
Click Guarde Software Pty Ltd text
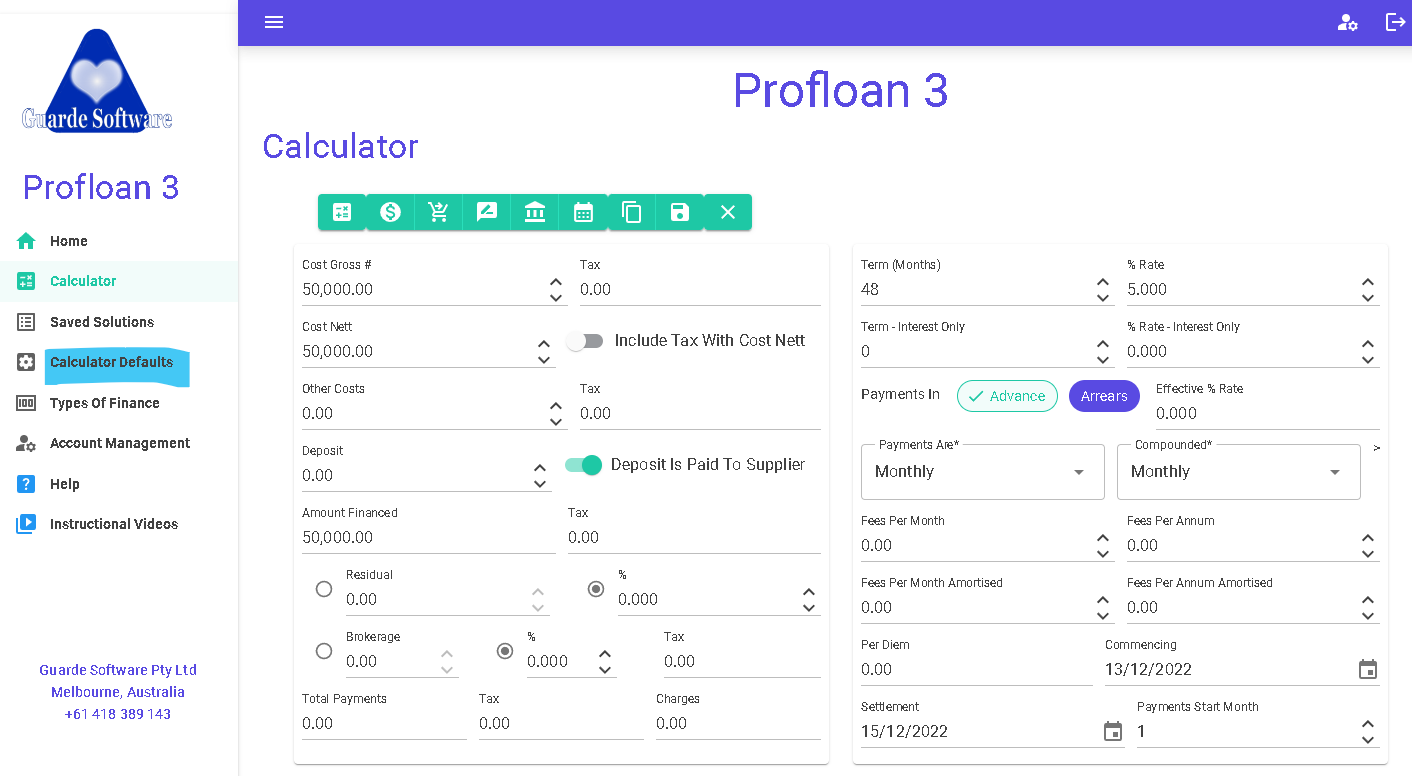118,671
